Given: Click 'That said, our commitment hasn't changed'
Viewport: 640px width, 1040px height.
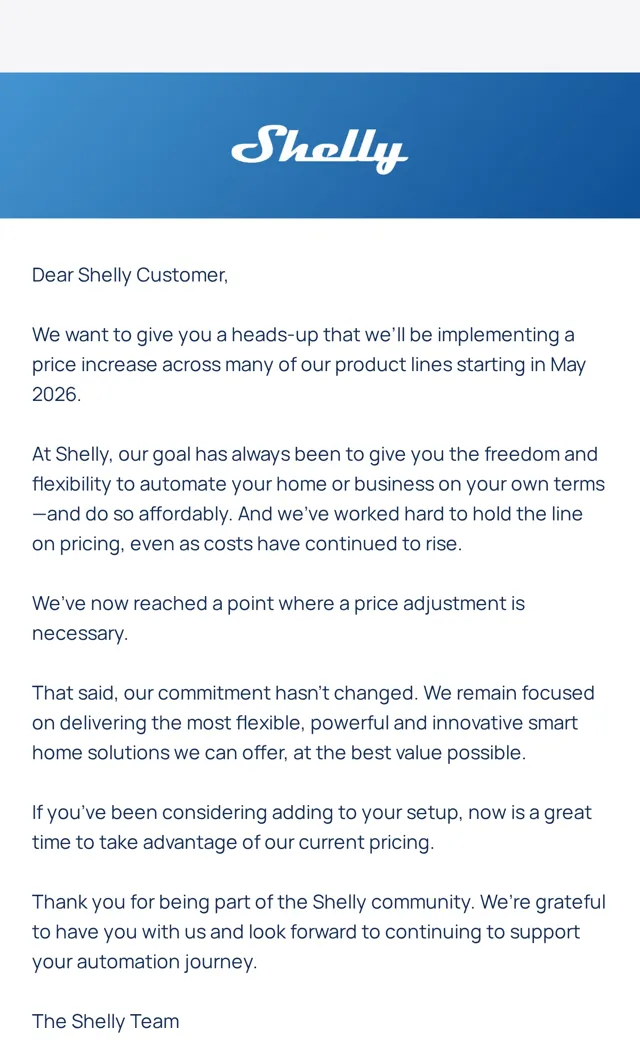Looking at the screenshot, I should coord(225,693).
